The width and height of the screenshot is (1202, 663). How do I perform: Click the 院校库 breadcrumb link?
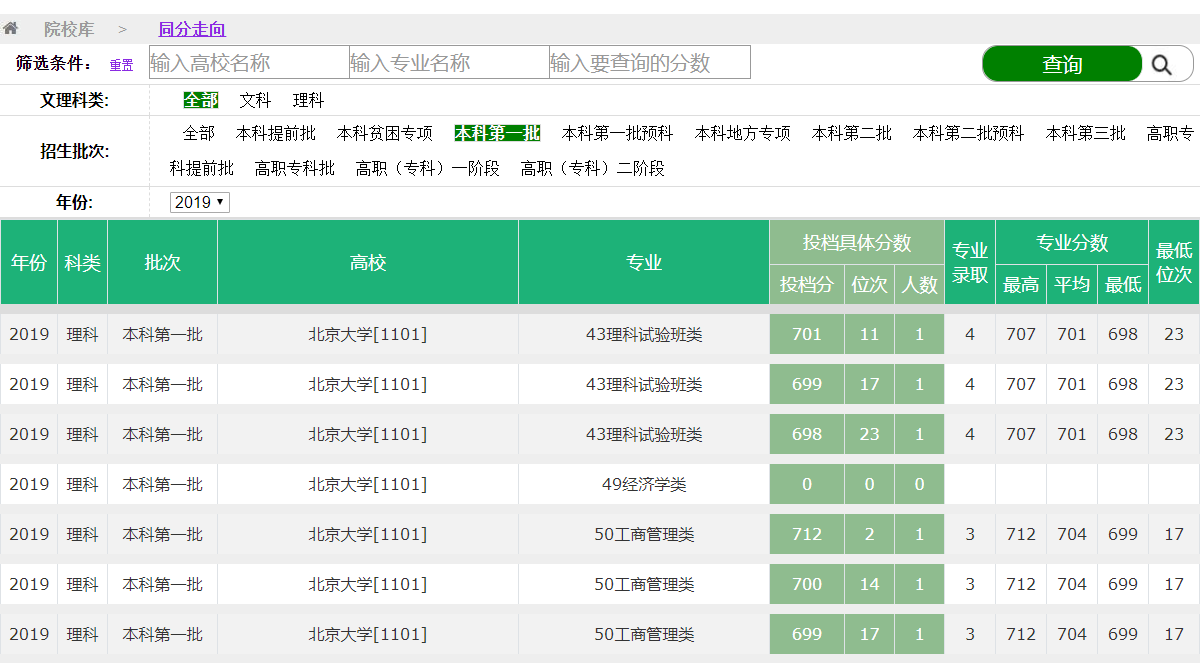click(69, 30)
